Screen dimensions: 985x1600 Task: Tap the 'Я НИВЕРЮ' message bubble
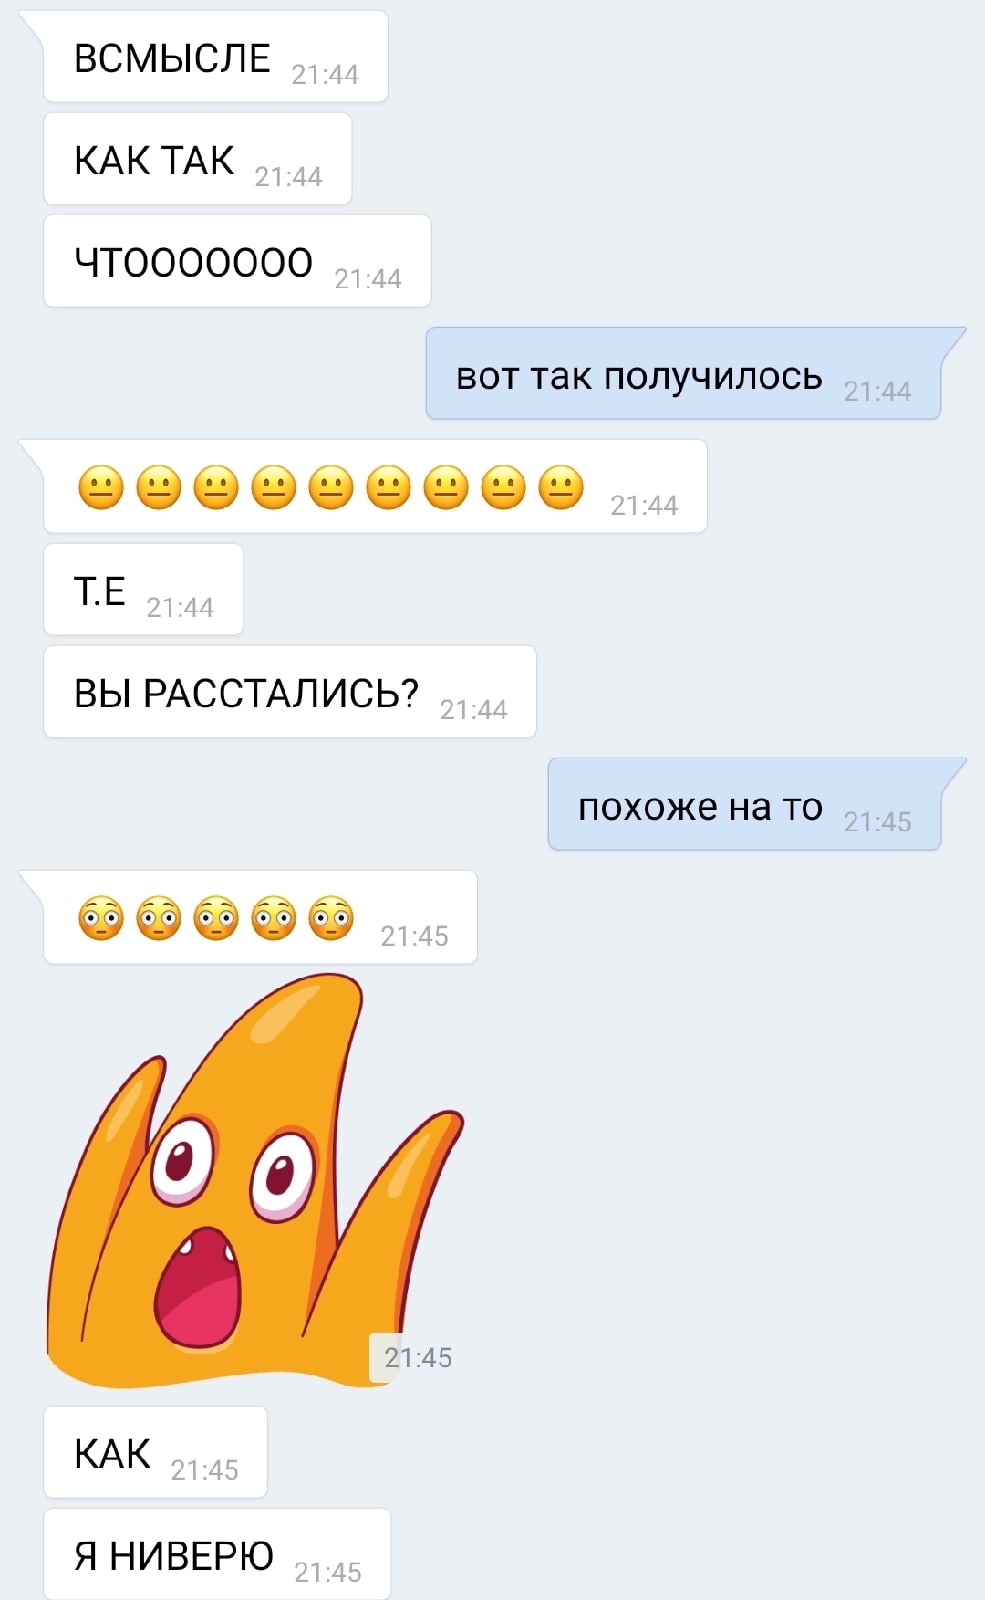pos(217,1554)
